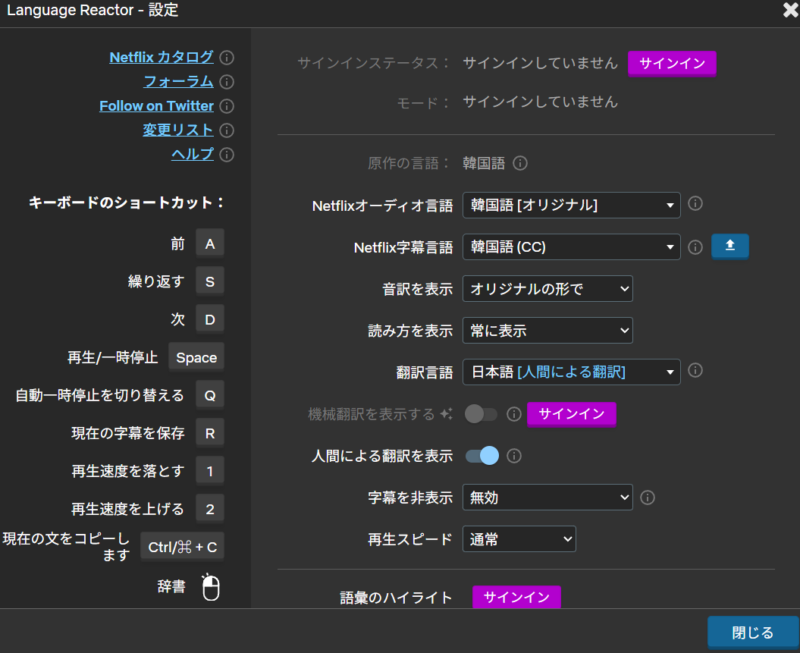Click 韓国語 original language value
The height and width of the screenshot is (653, 800).
point(483,163)
